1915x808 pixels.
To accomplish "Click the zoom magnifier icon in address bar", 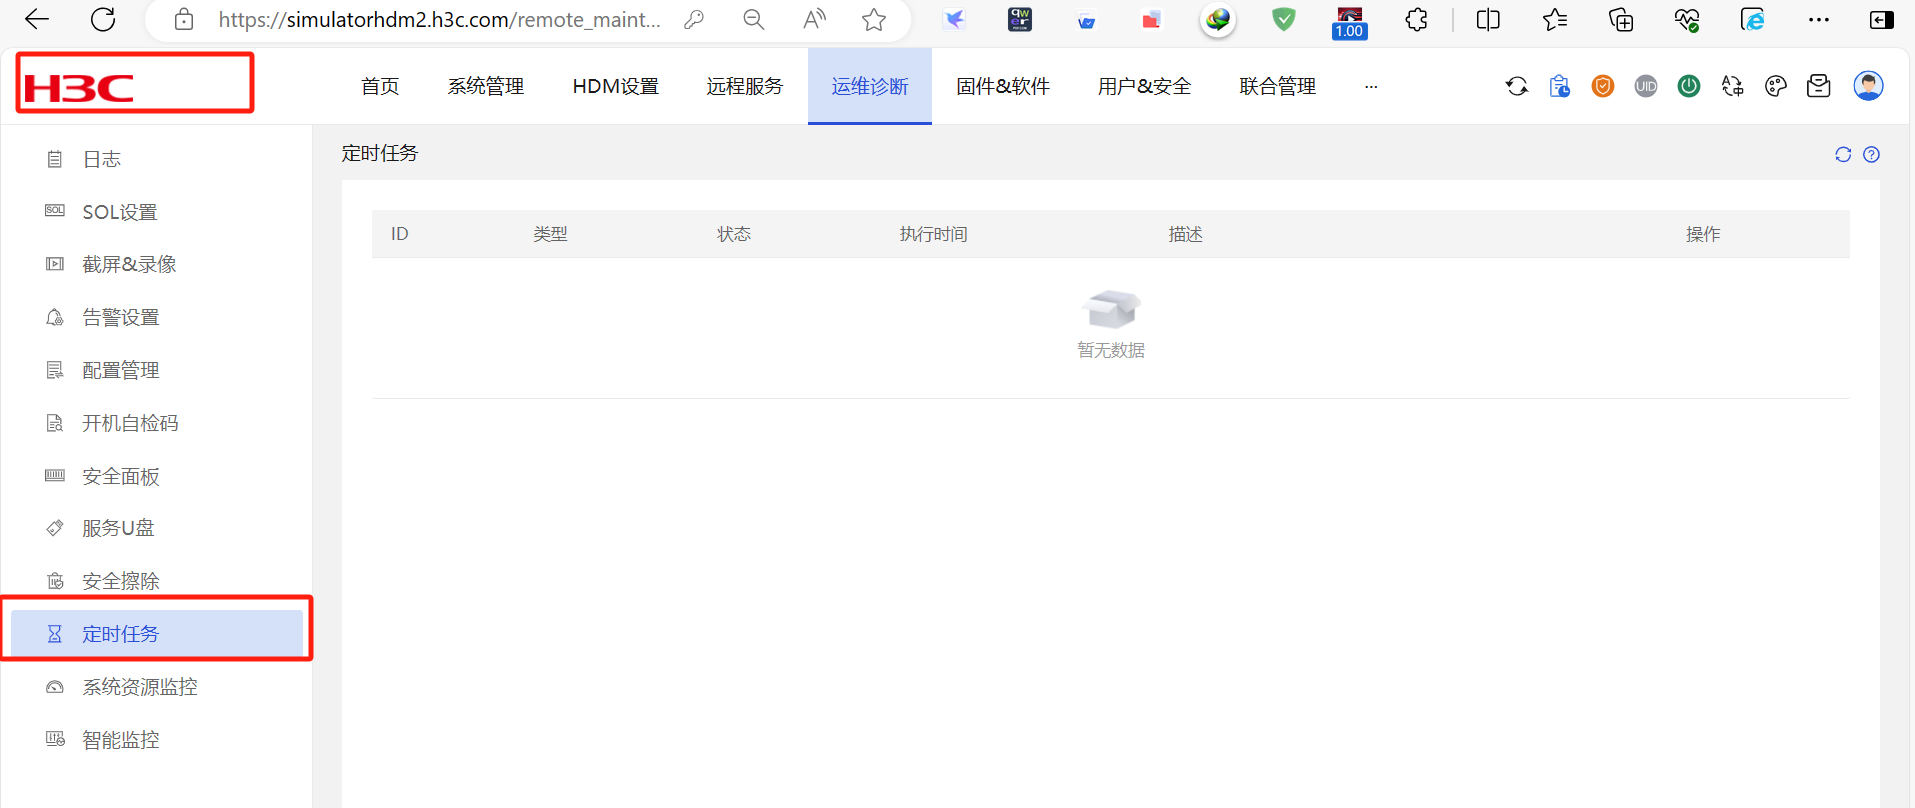I will click(x=754, y=20).
